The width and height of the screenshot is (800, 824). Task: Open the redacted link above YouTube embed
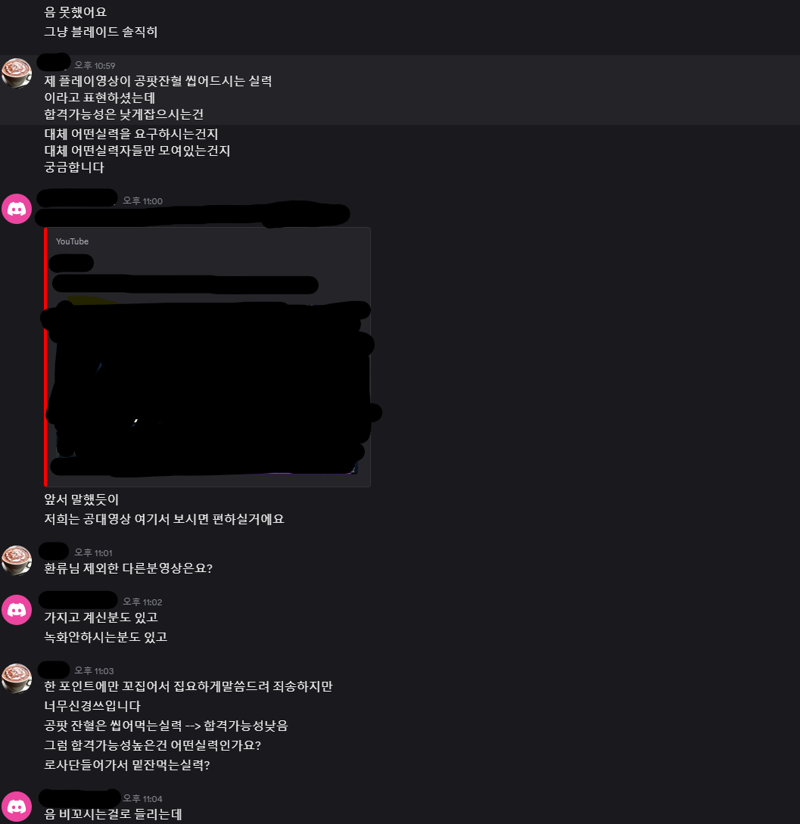(192, 215)
